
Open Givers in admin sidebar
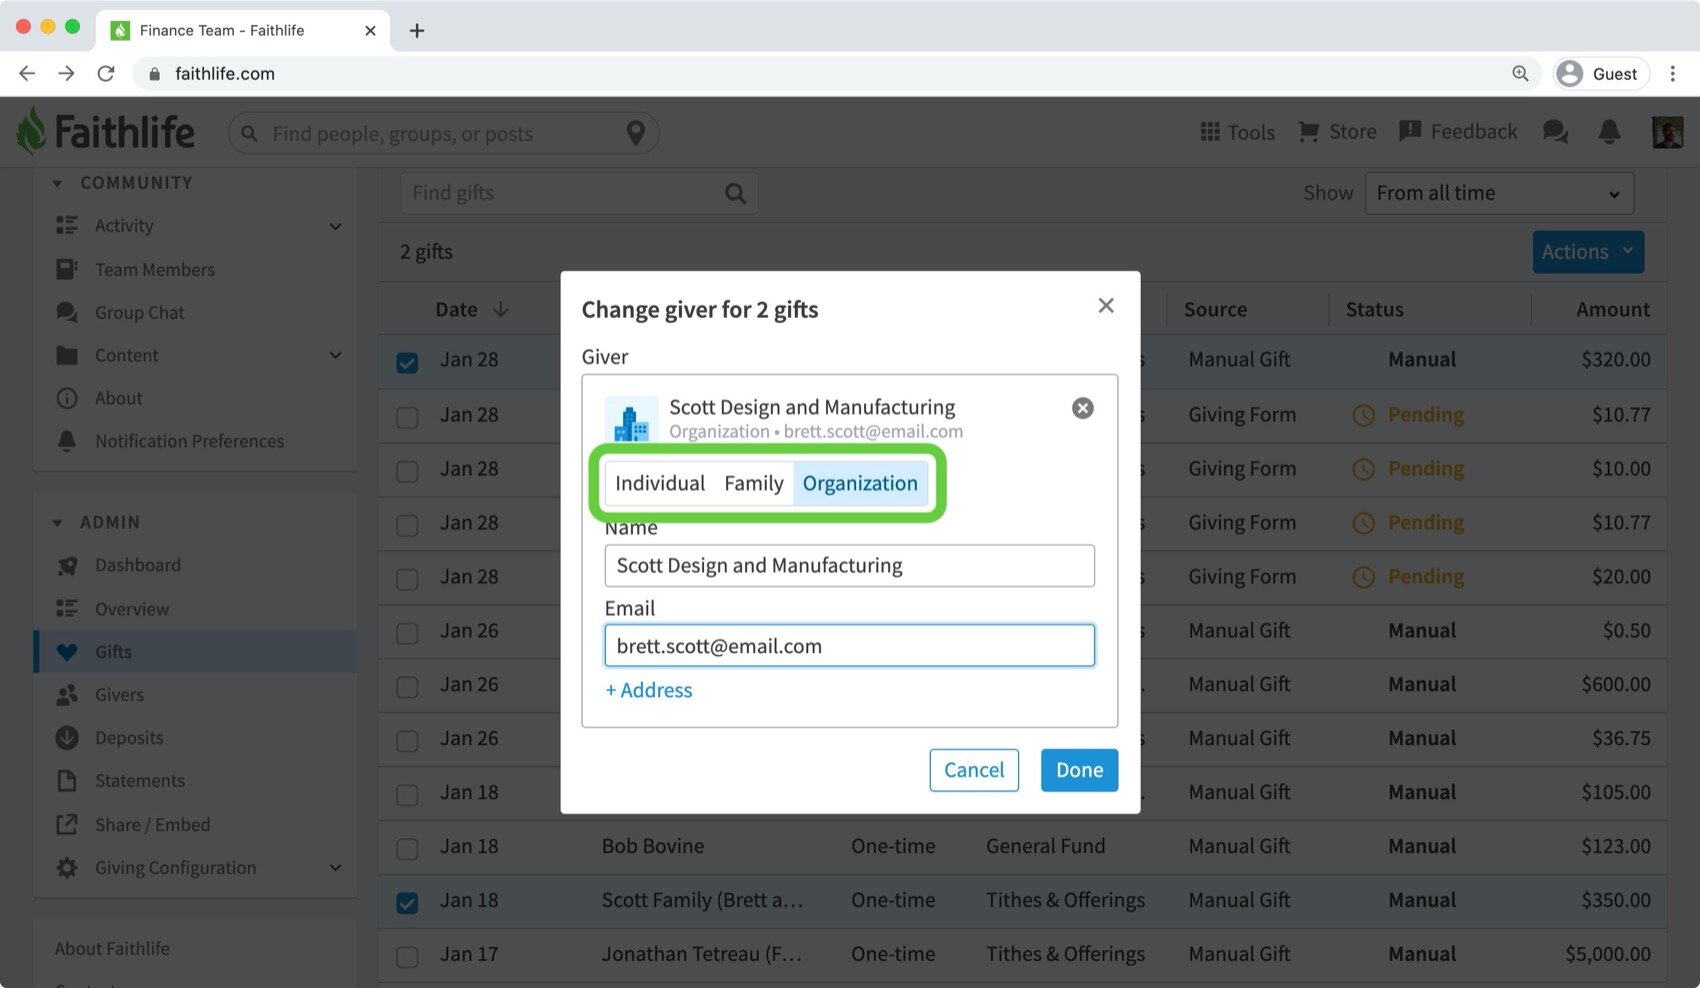tap(119, 695)
